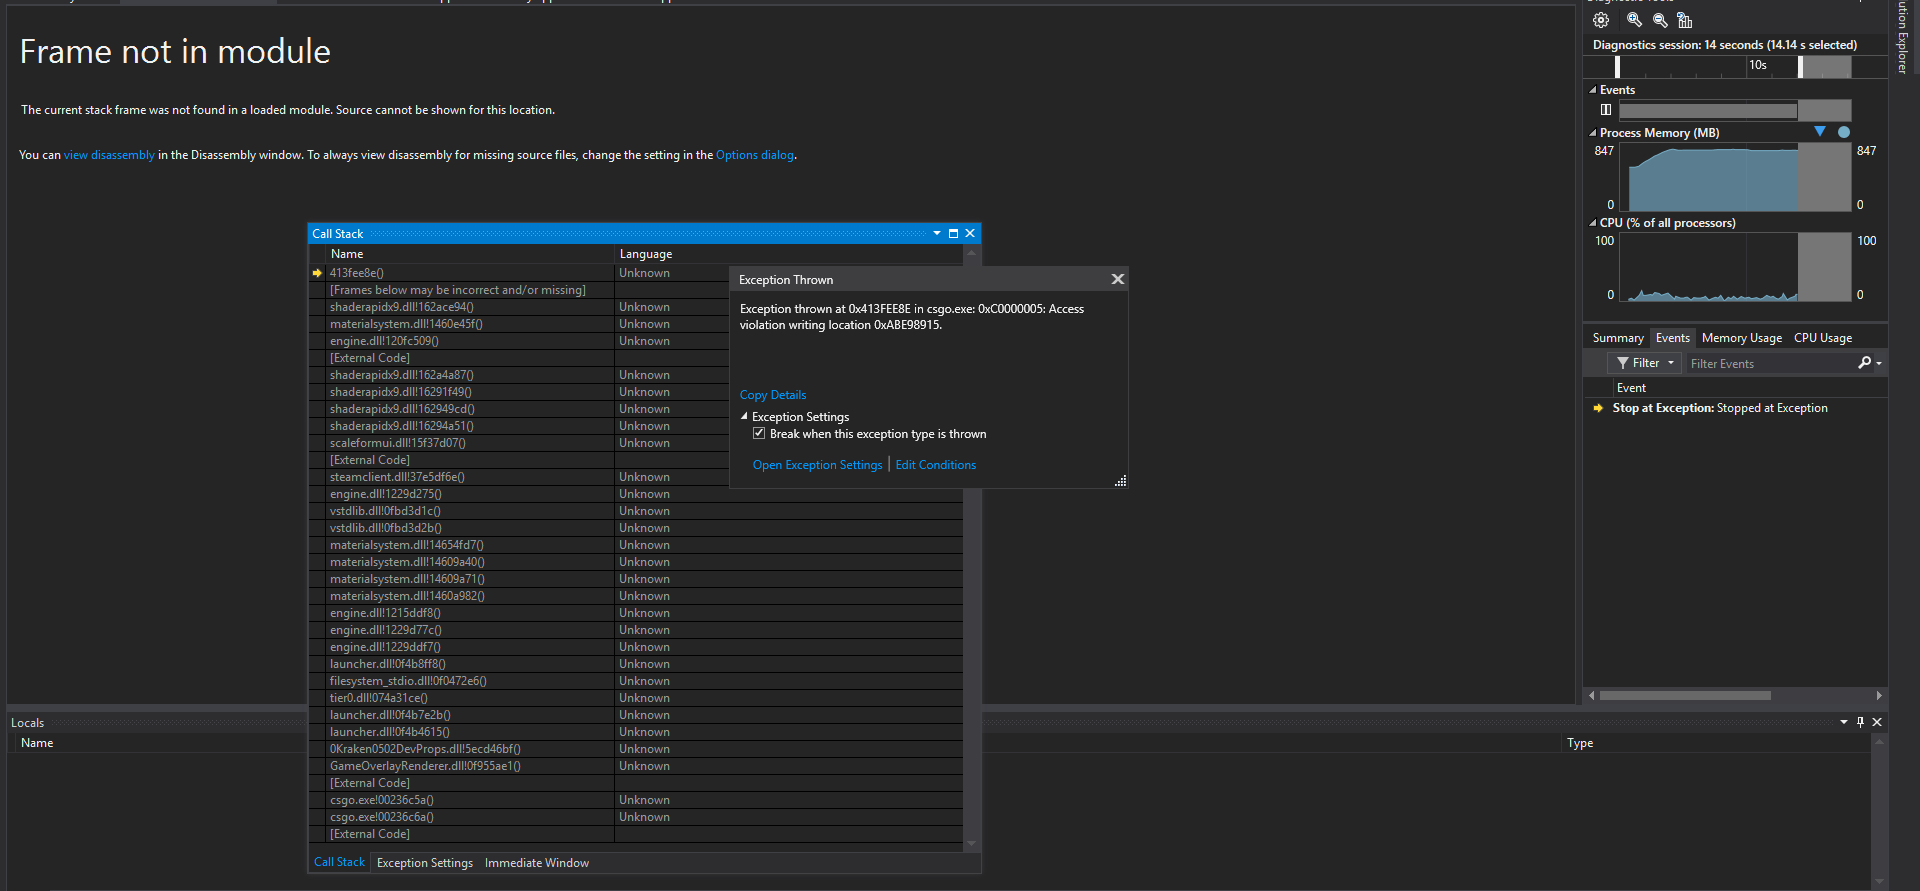Screen dimensions: 1920x891
Task: Open the 'Options dialog' link
Action: [x=755, y=155]
